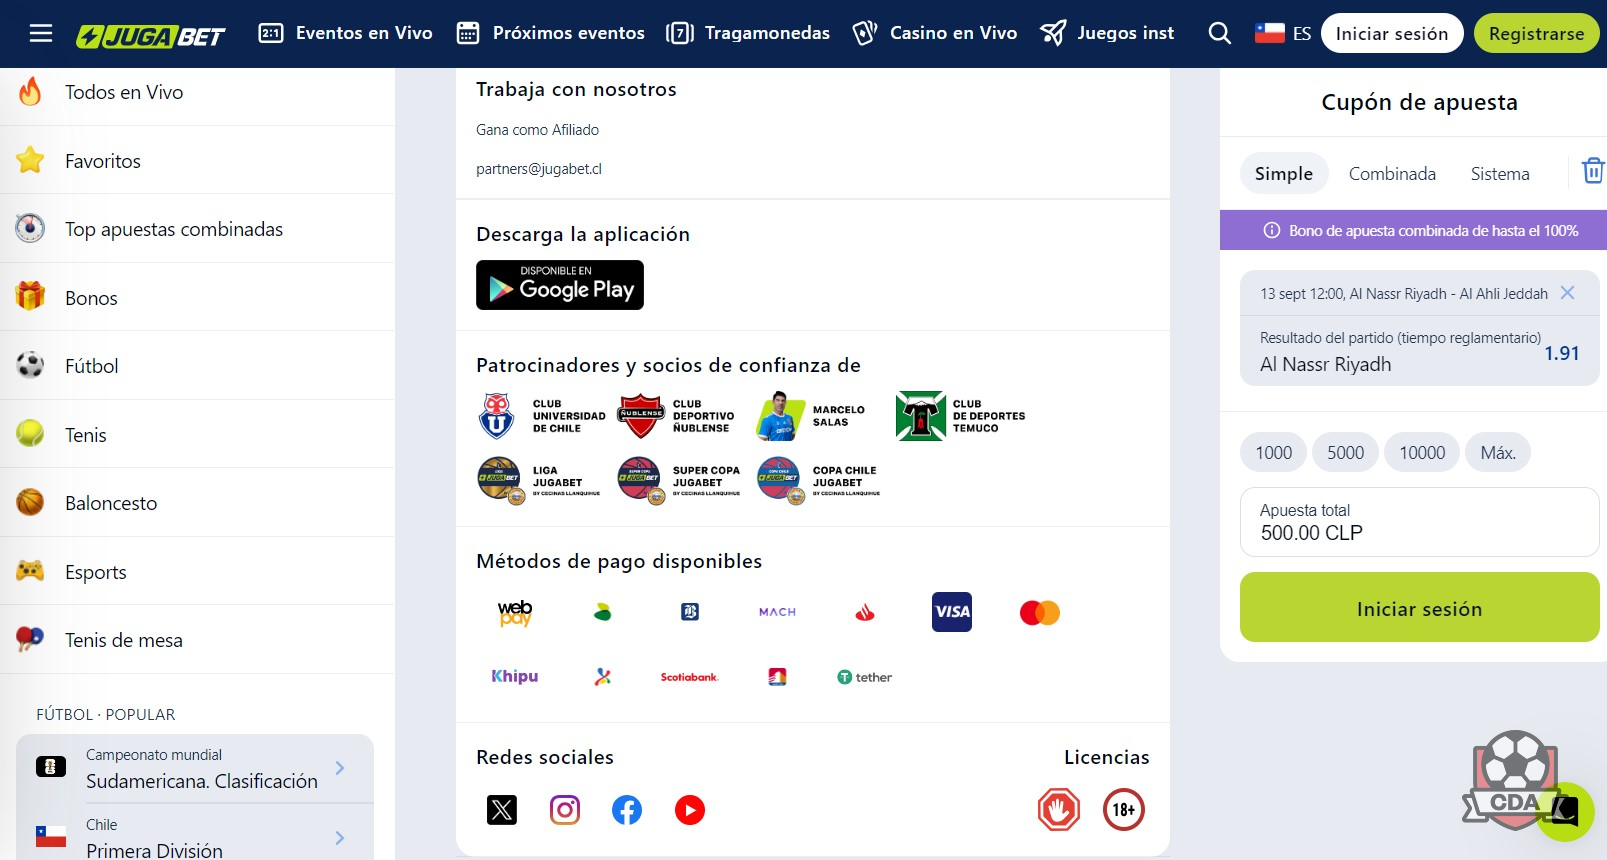Open the Tragamonedas section
1607x860 pixels.
click(748, 33)
